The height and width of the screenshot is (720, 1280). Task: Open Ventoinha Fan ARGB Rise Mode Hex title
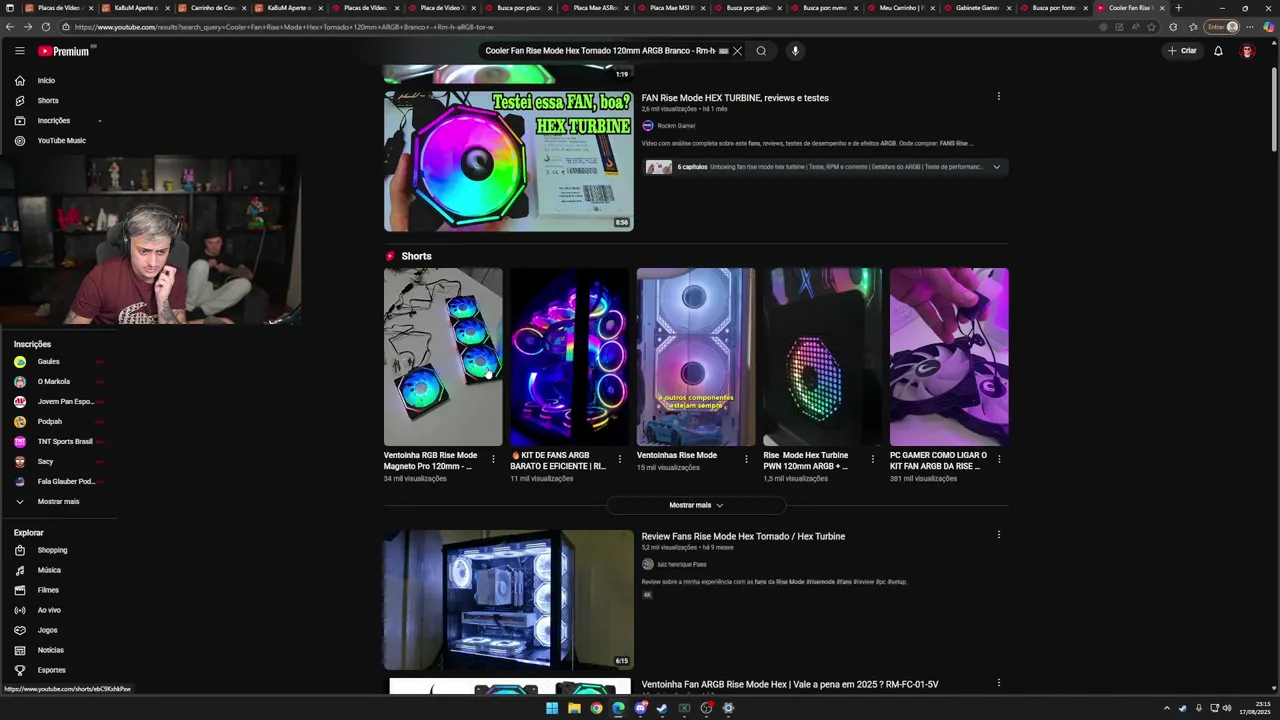(x=790, y=684)
